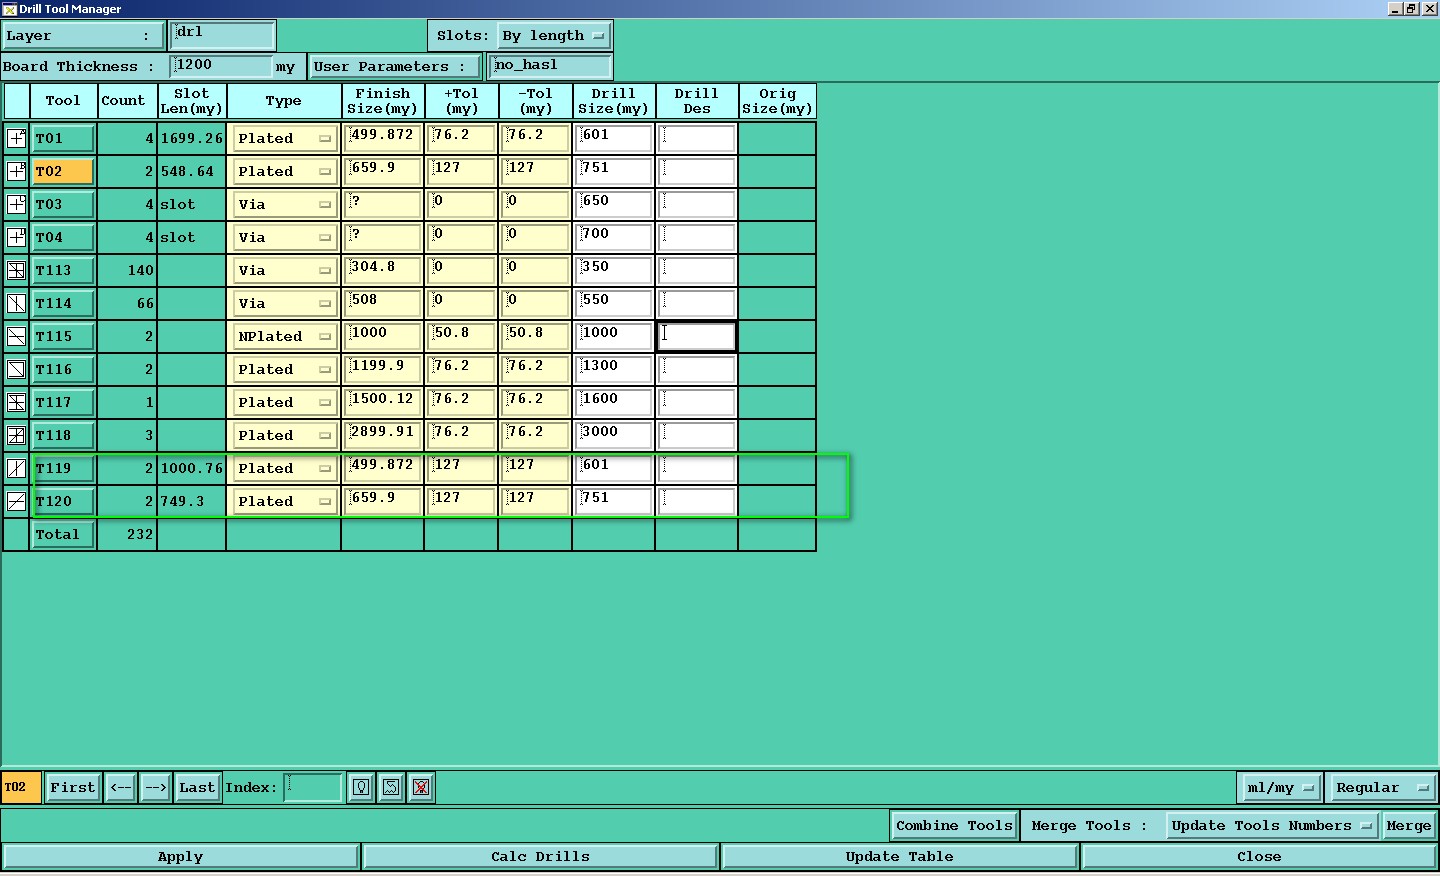Click the Finish Size field 499.872 for T01
Viewport: 1440px width, 876px height.
pyautogui.click(x=382, y=138)
